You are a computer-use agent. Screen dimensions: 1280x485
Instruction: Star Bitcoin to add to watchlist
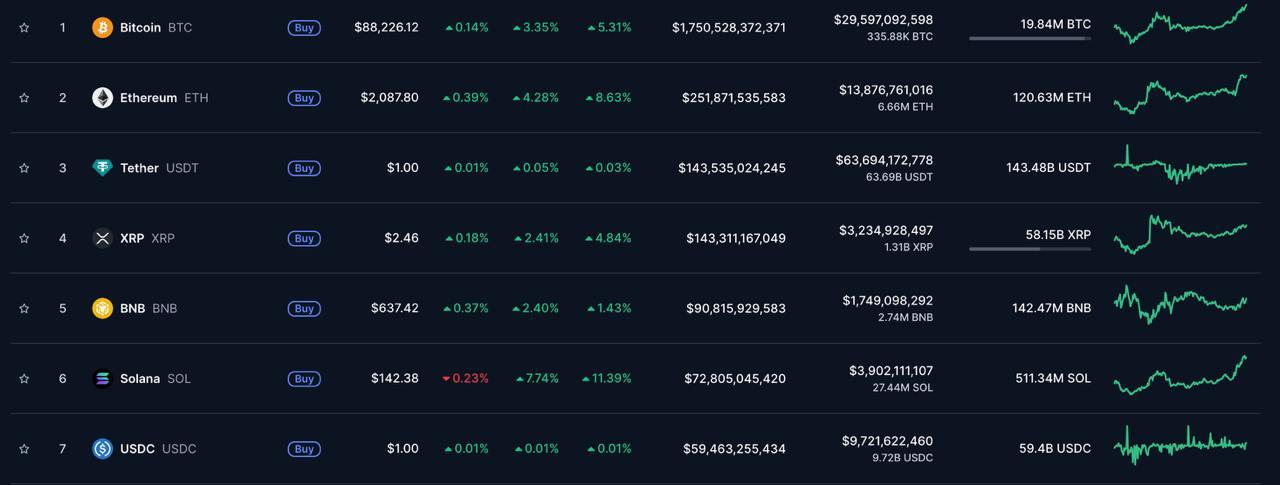[24, 28]
